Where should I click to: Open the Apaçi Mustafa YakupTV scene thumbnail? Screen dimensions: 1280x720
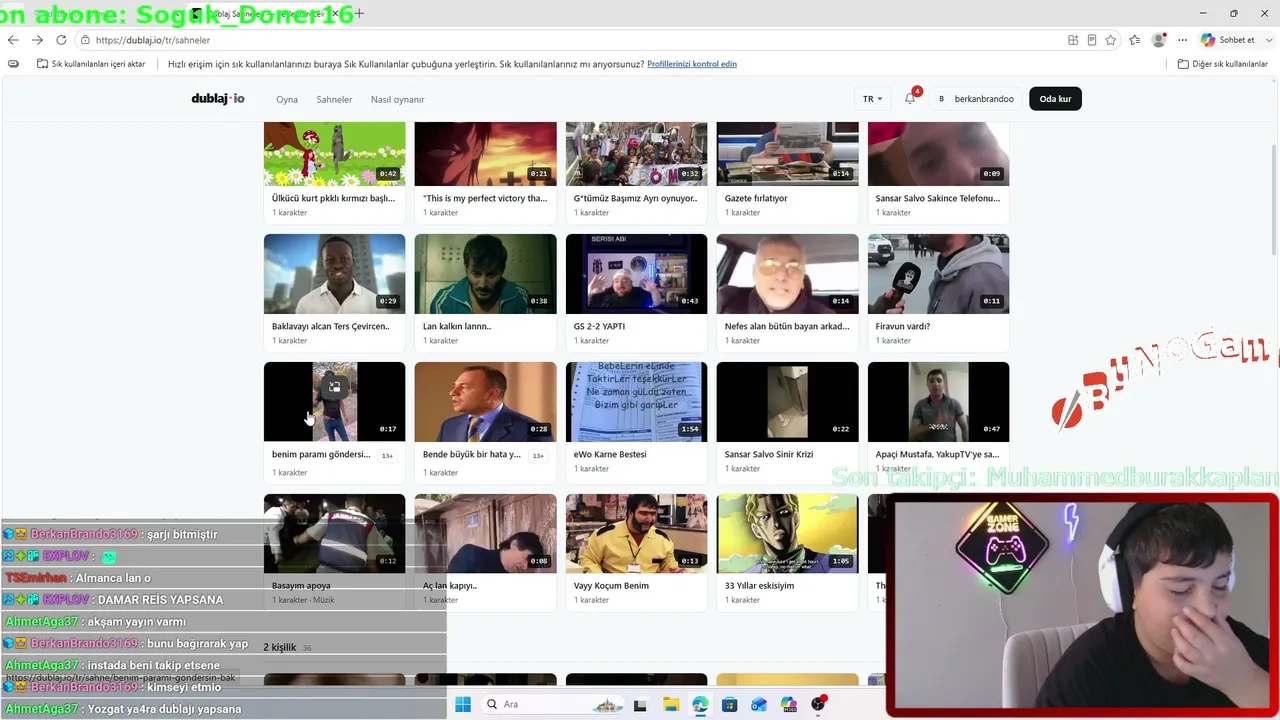point(938,402)
